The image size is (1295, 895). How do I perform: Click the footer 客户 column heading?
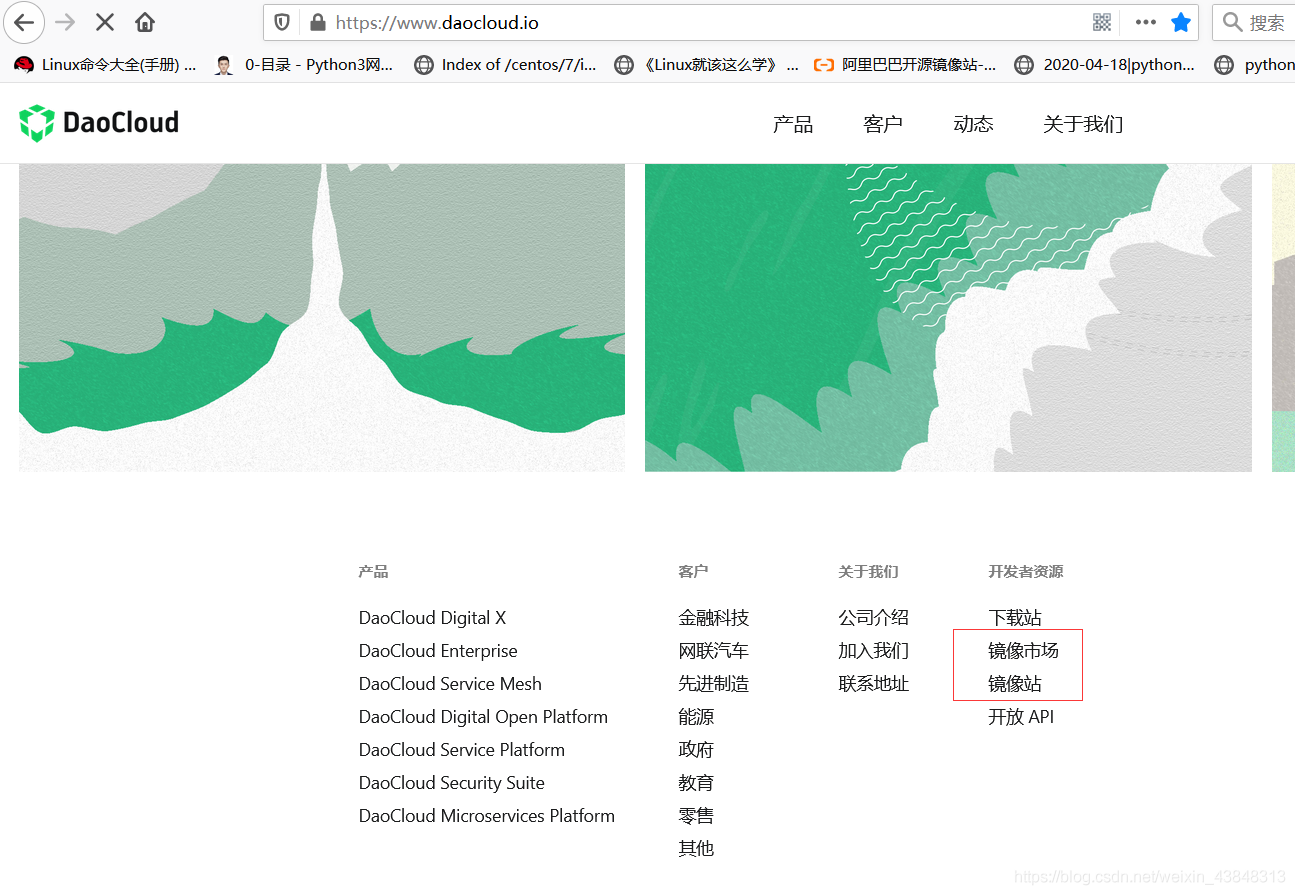[693, 572]
